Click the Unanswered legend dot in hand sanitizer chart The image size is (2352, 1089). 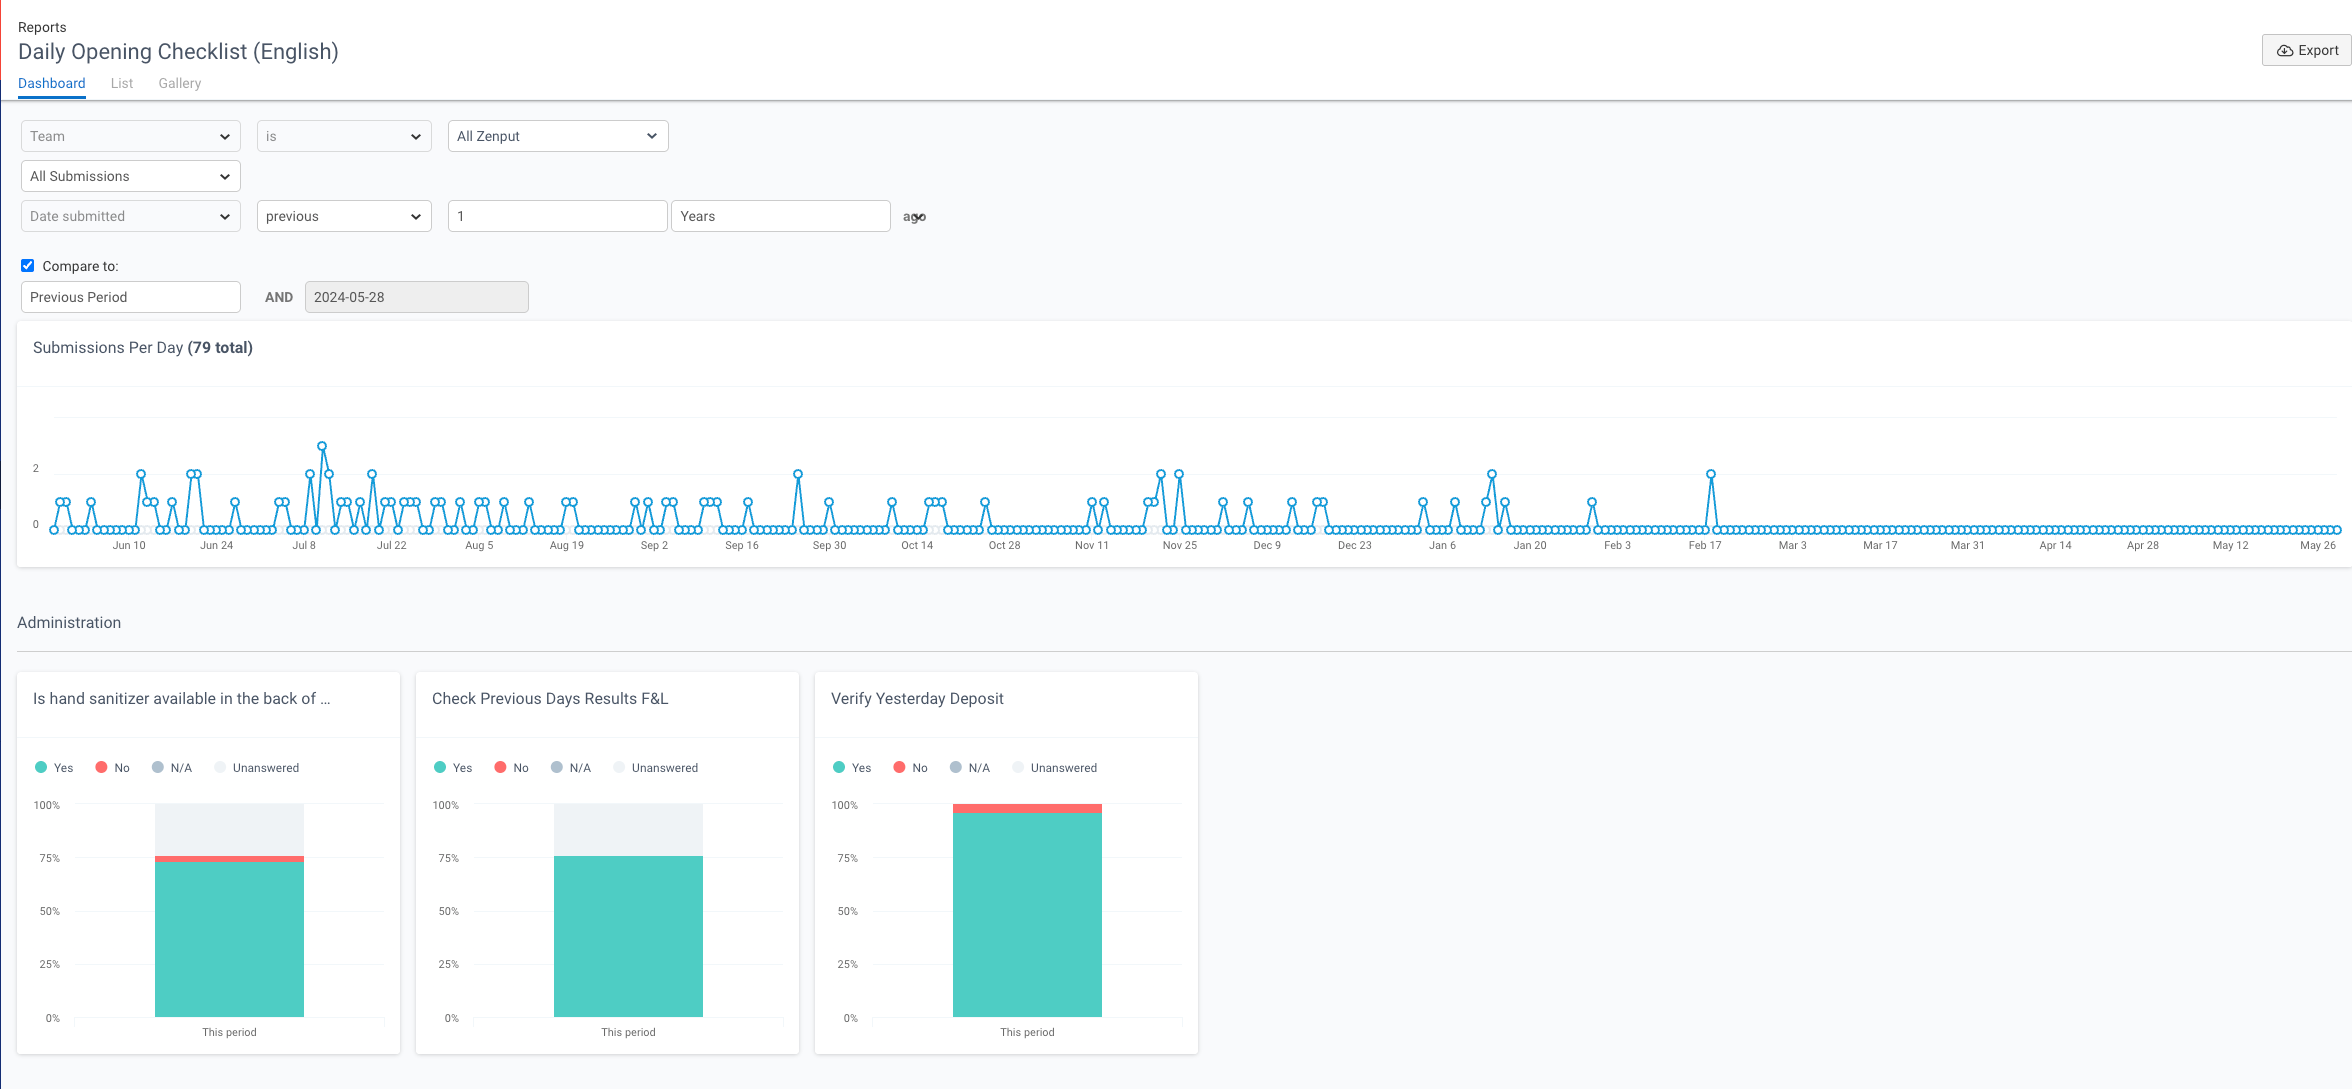pos(219,767)
